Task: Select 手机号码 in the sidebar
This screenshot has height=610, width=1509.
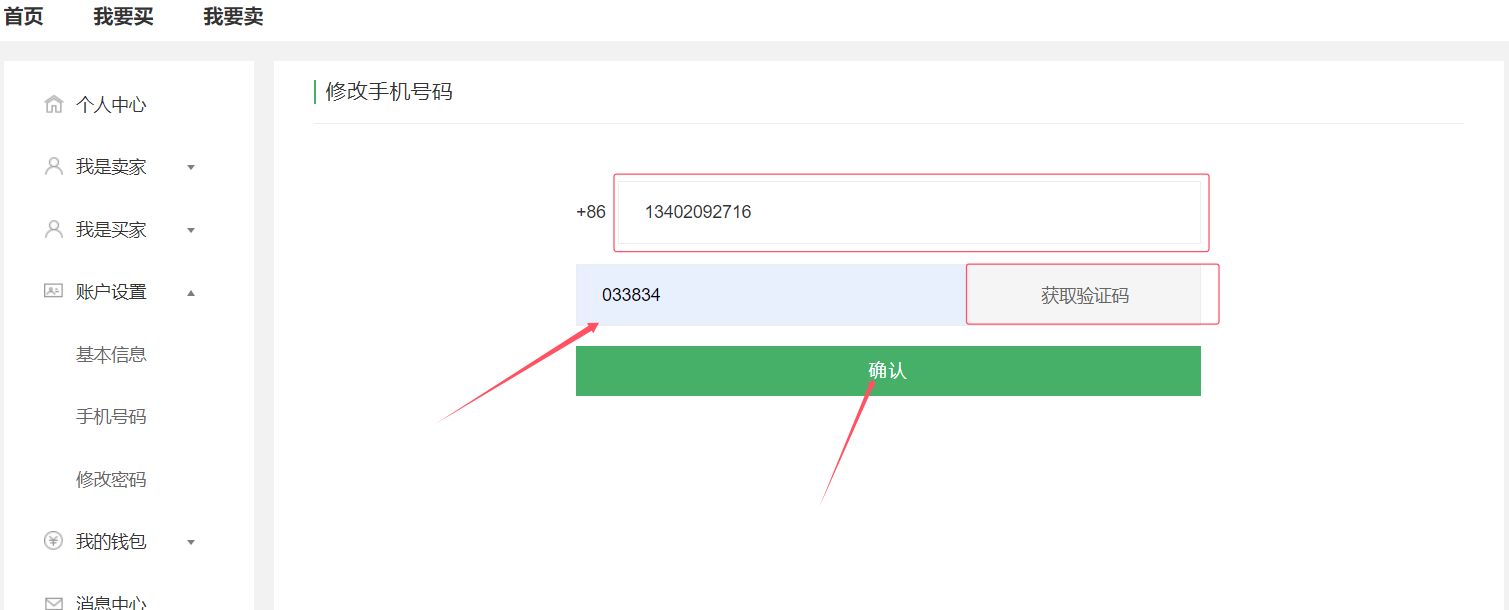Action: [111, 416]
